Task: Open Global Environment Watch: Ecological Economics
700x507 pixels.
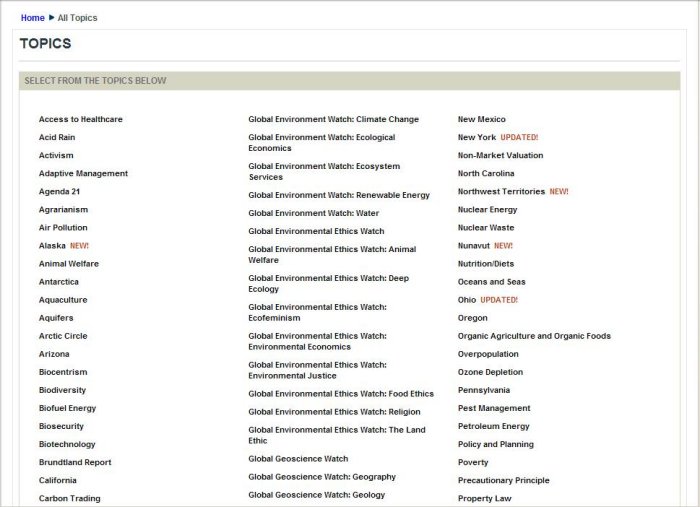Action: coord(322,143)
